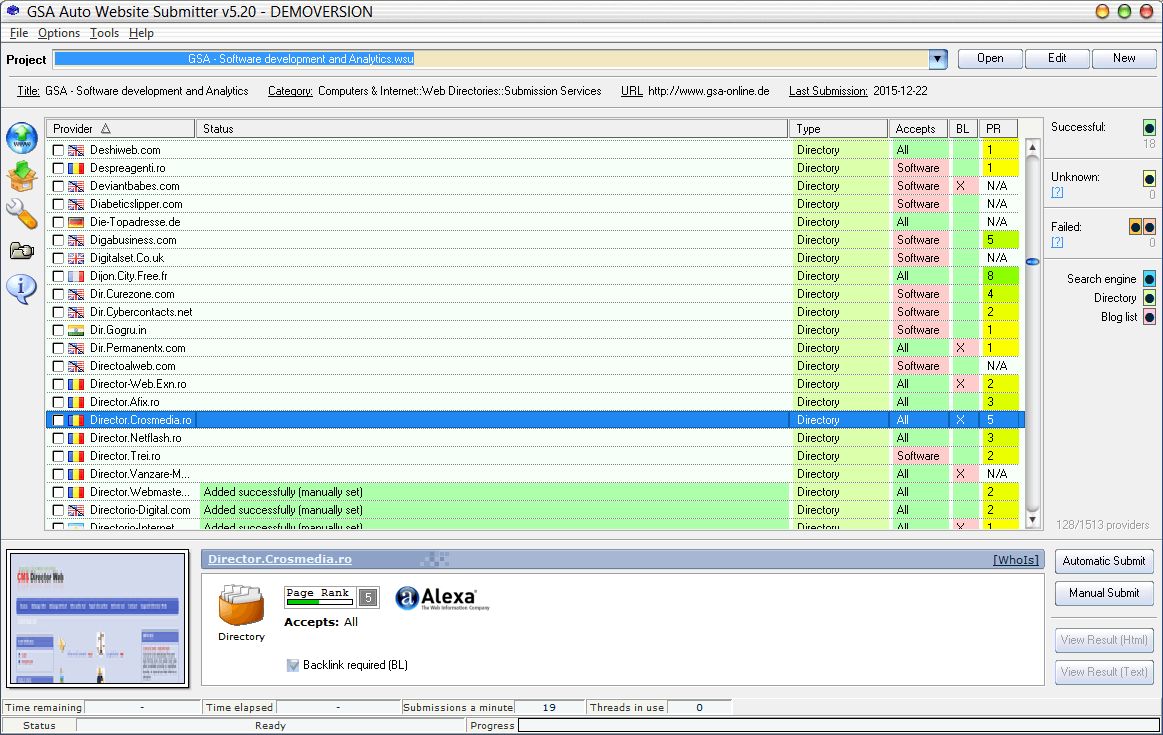Check the Digabusiness.com checkbox
The width and height of the screenshot is (1163, 735).
pos(58,240)
